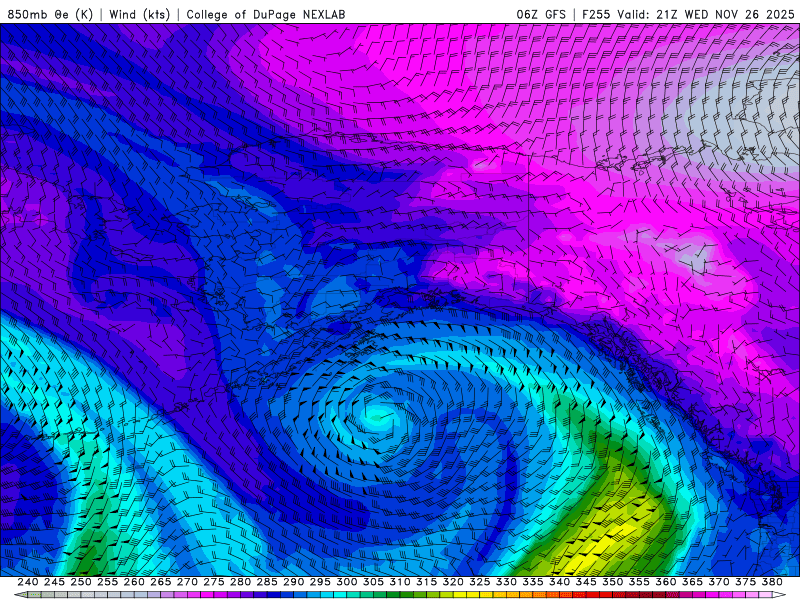Click the 'F255' forecast hour label
Screen dimensions: 800x600
click(596, 14)
